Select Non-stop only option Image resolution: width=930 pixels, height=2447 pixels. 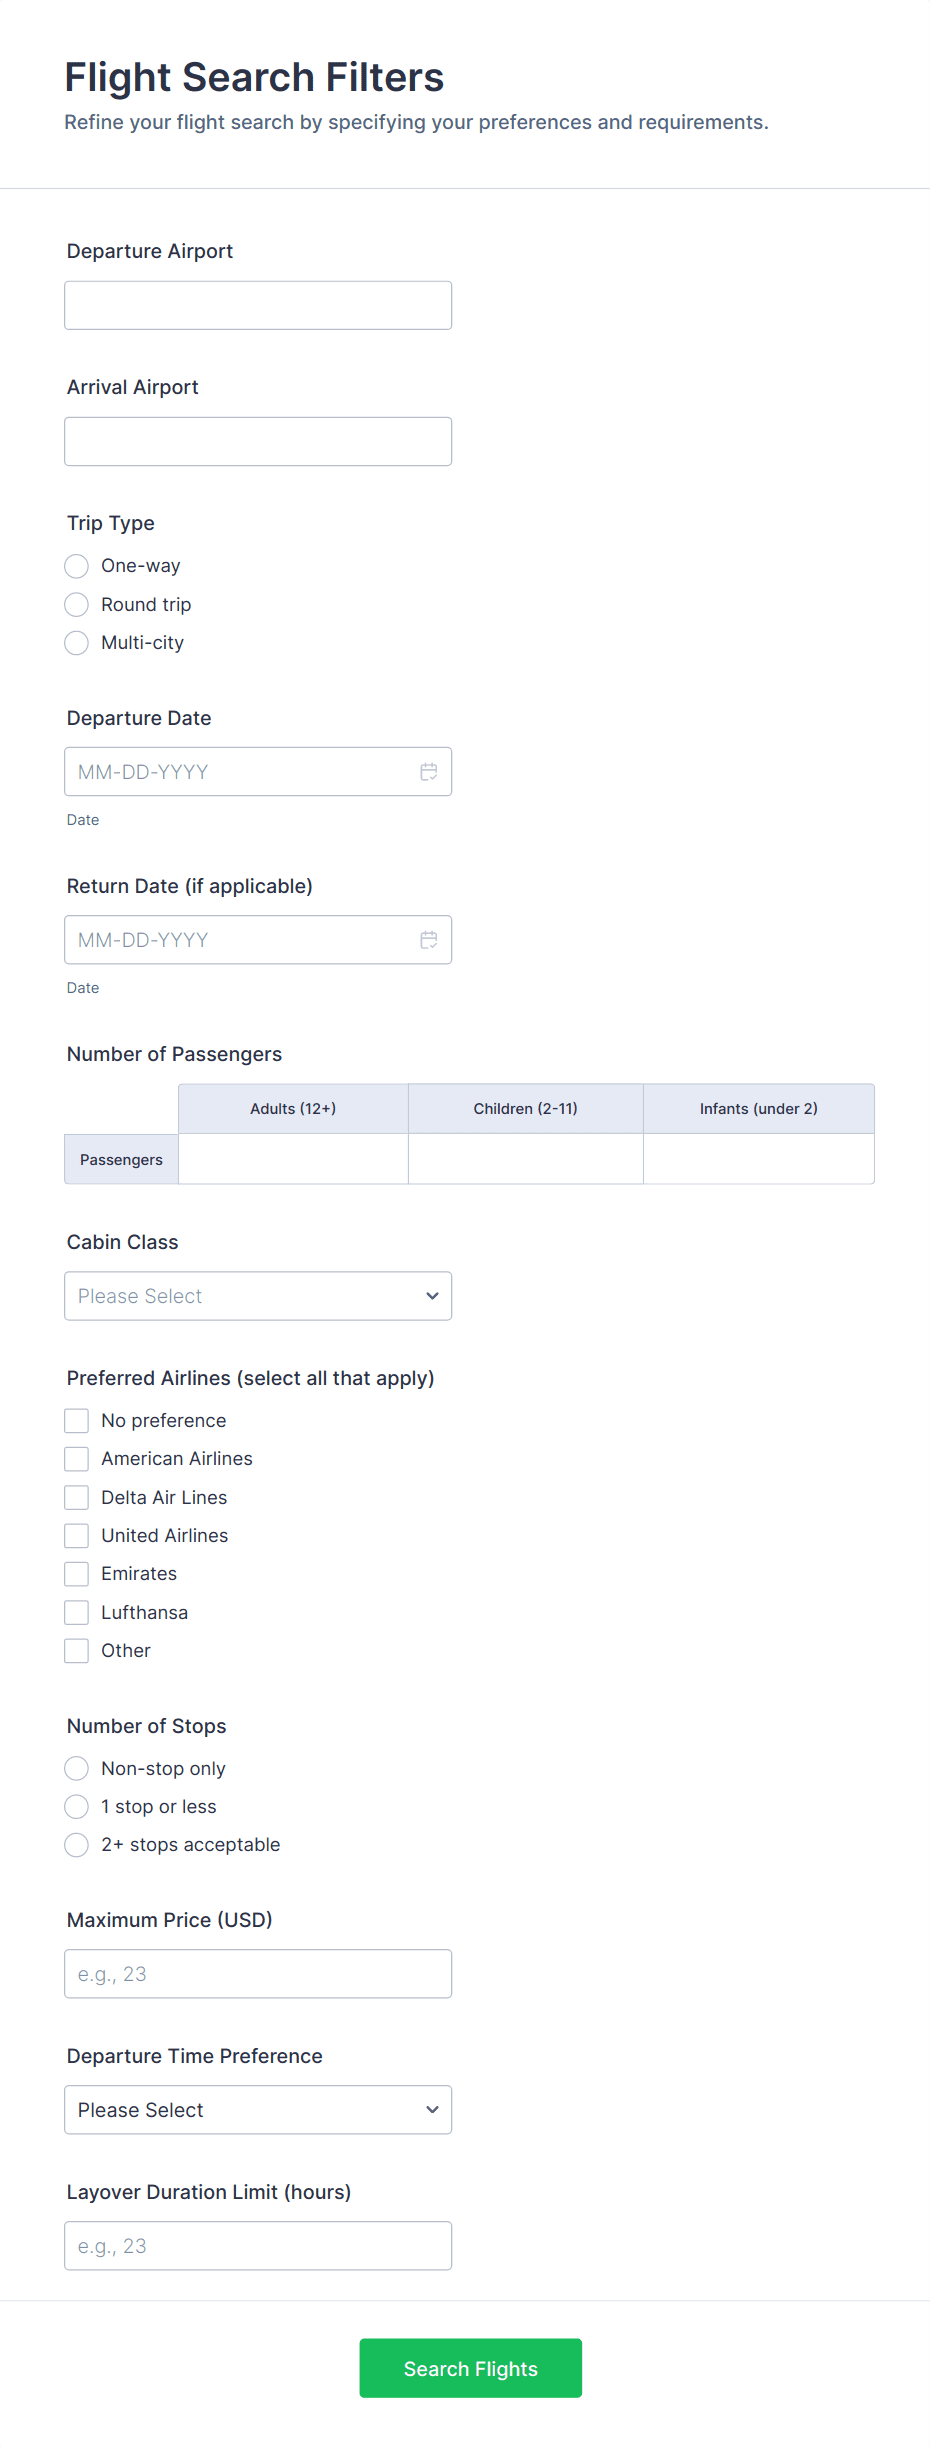pyautogui.click(x=77, y=1769)
